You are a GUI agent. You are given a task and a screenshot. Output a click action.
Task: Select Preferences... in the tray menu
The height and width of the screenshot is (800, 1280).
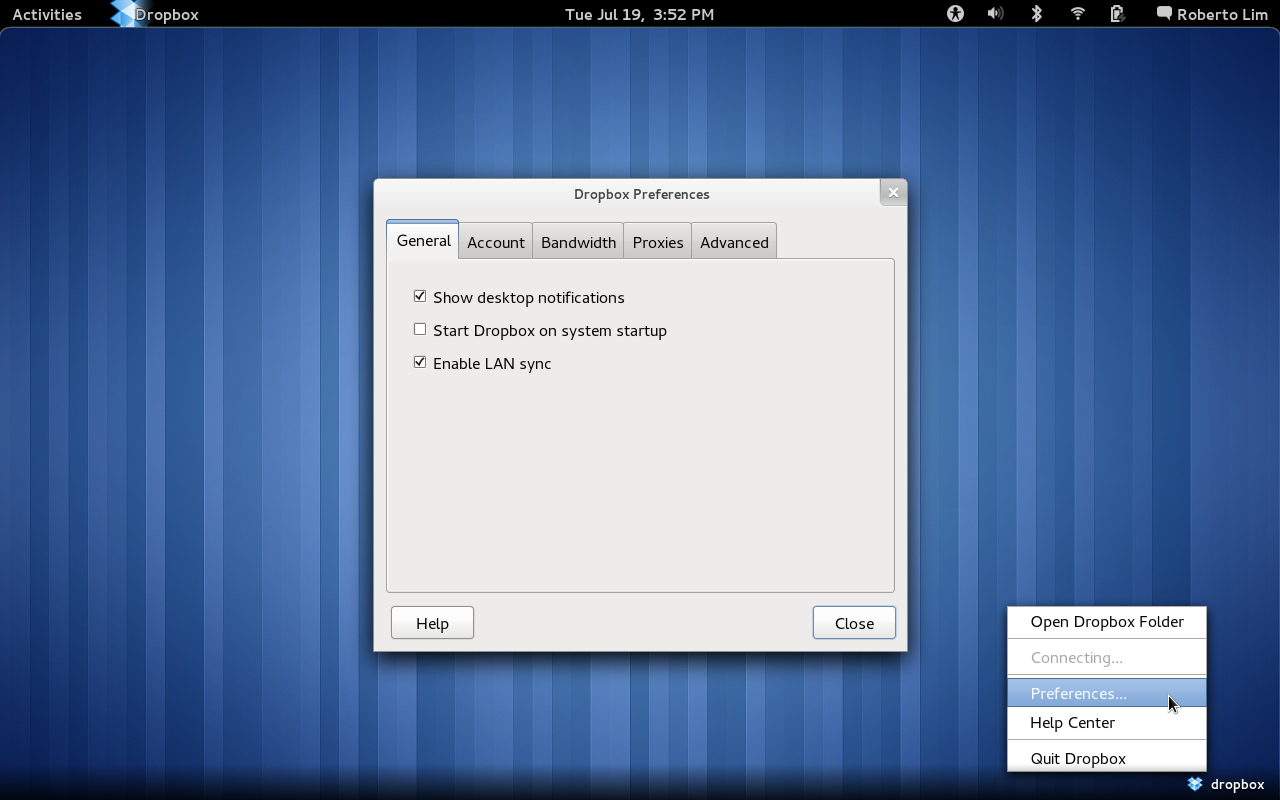[x=1107, y=693]
